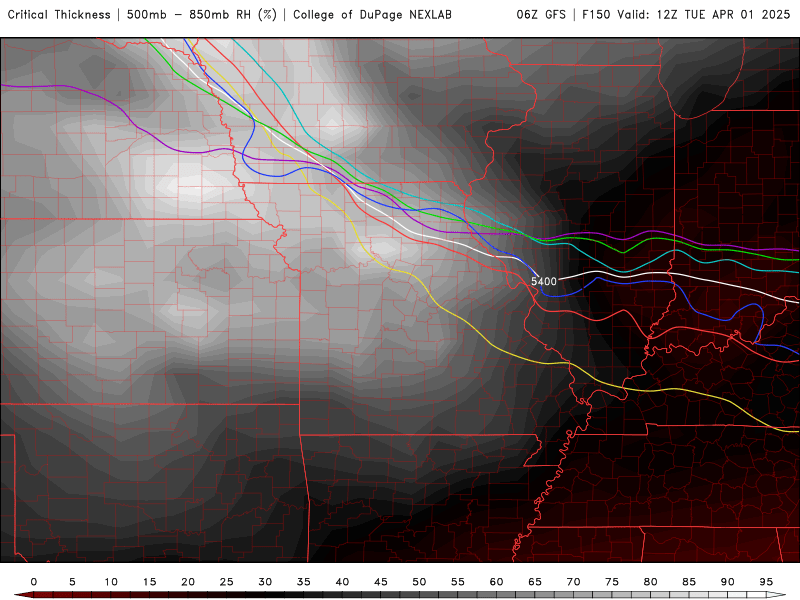Click the 95 value on the colorbar

766,582
